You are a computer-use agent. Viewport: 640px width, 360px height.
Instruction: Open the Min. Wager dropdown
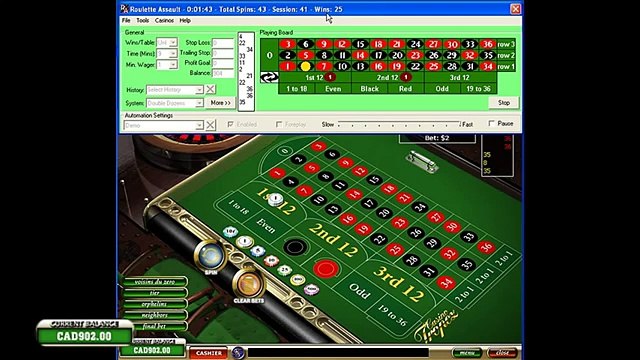pos(173,64)
